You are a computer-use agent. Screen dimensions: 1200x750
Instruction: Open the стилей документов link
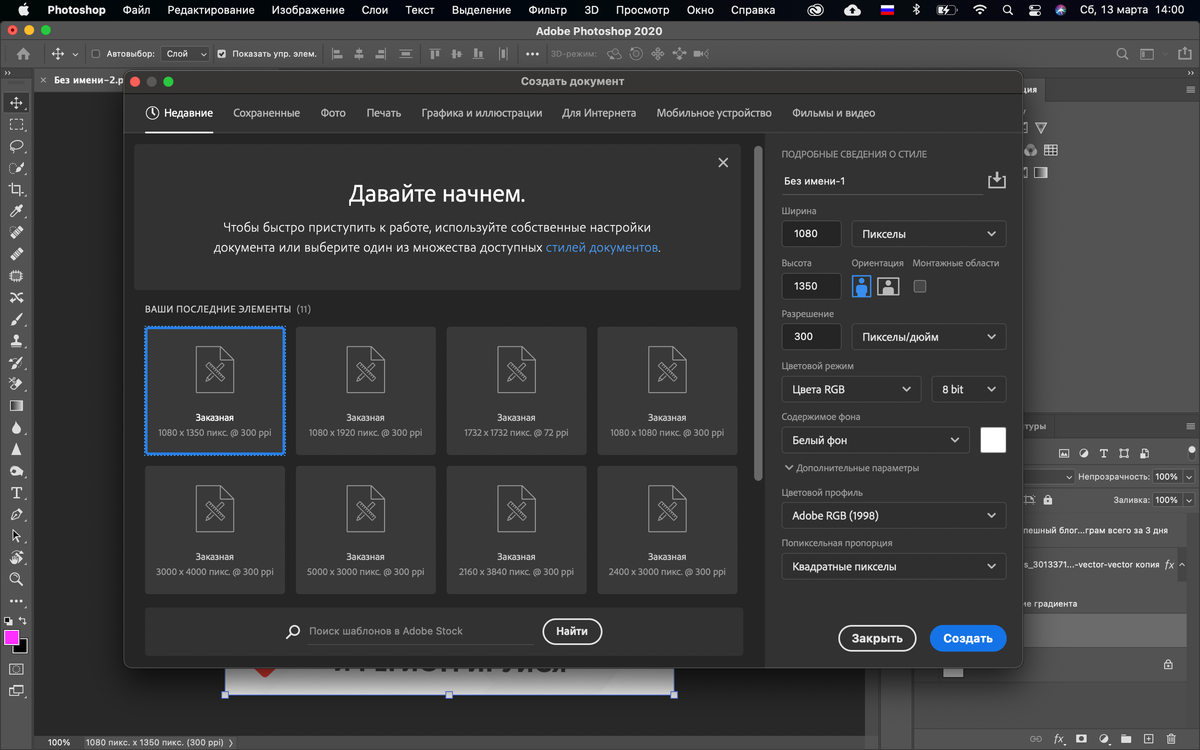602,247
